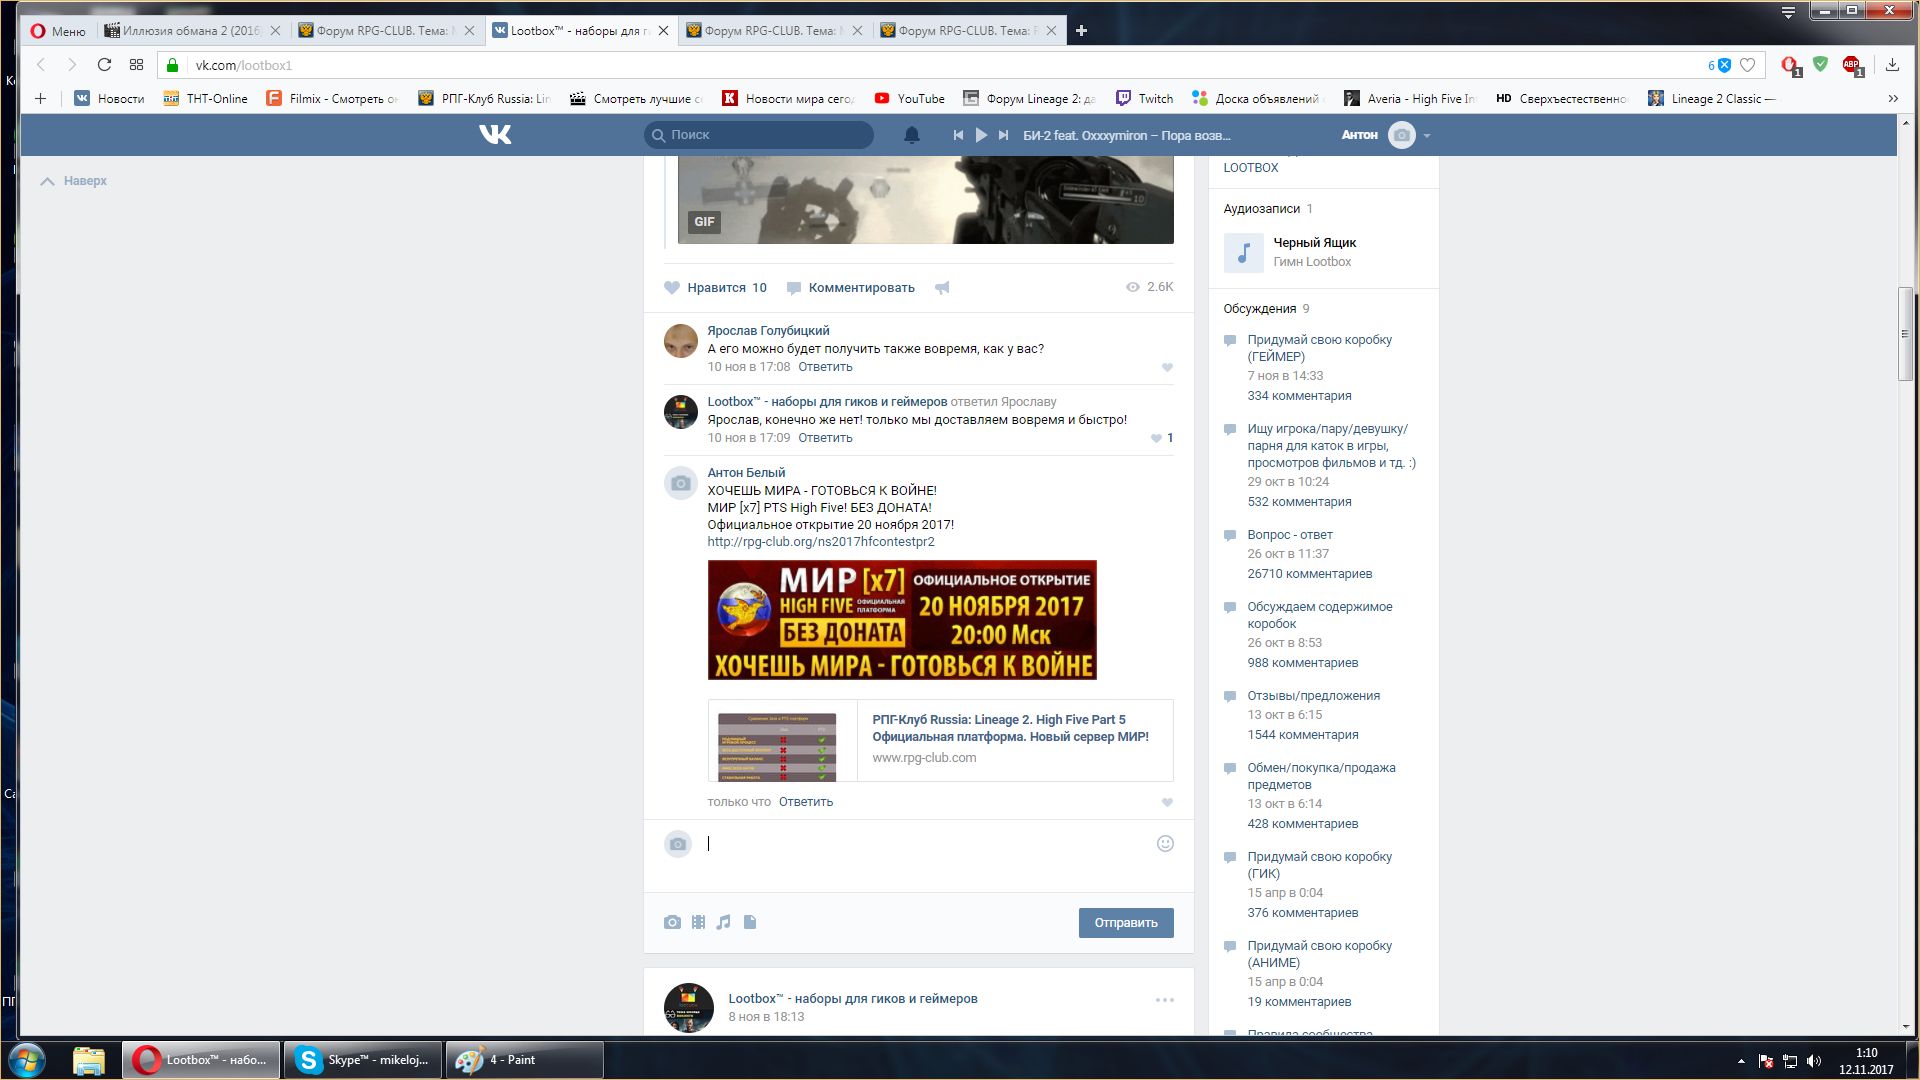The image size is (1920, 1080).
Task: Share the post via megaphone icon
Action: tap(942, 288)
